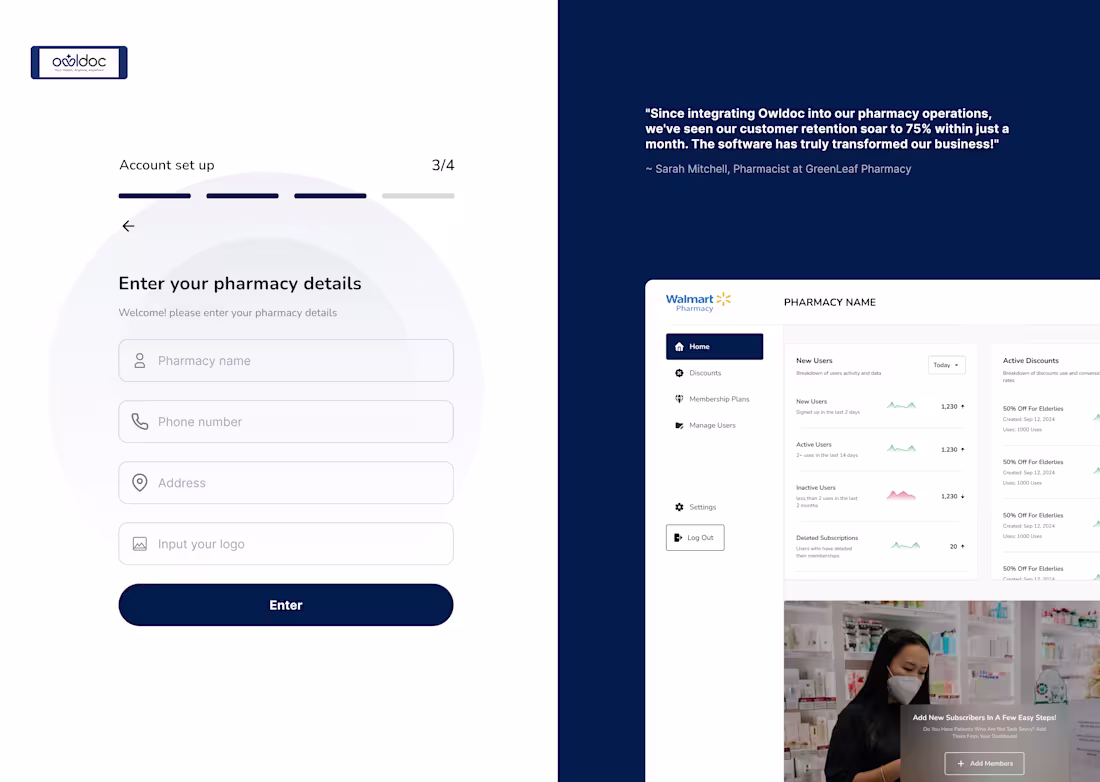Click the Sarah Mitchell attribution text
The height and width of the screenshot is (782, 1100).
(x=778, y=169)
